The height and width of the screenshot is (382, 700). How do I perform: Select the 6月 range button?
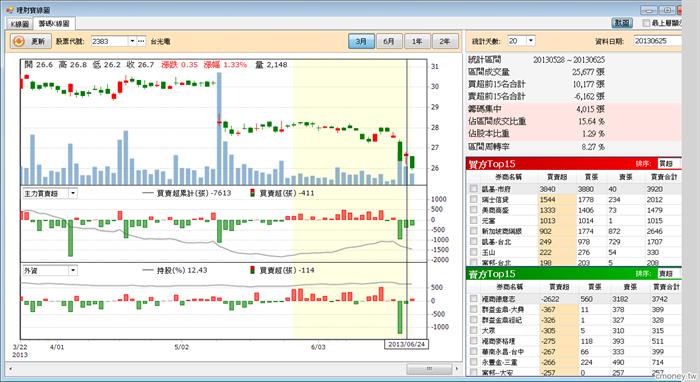click(389, 41)
